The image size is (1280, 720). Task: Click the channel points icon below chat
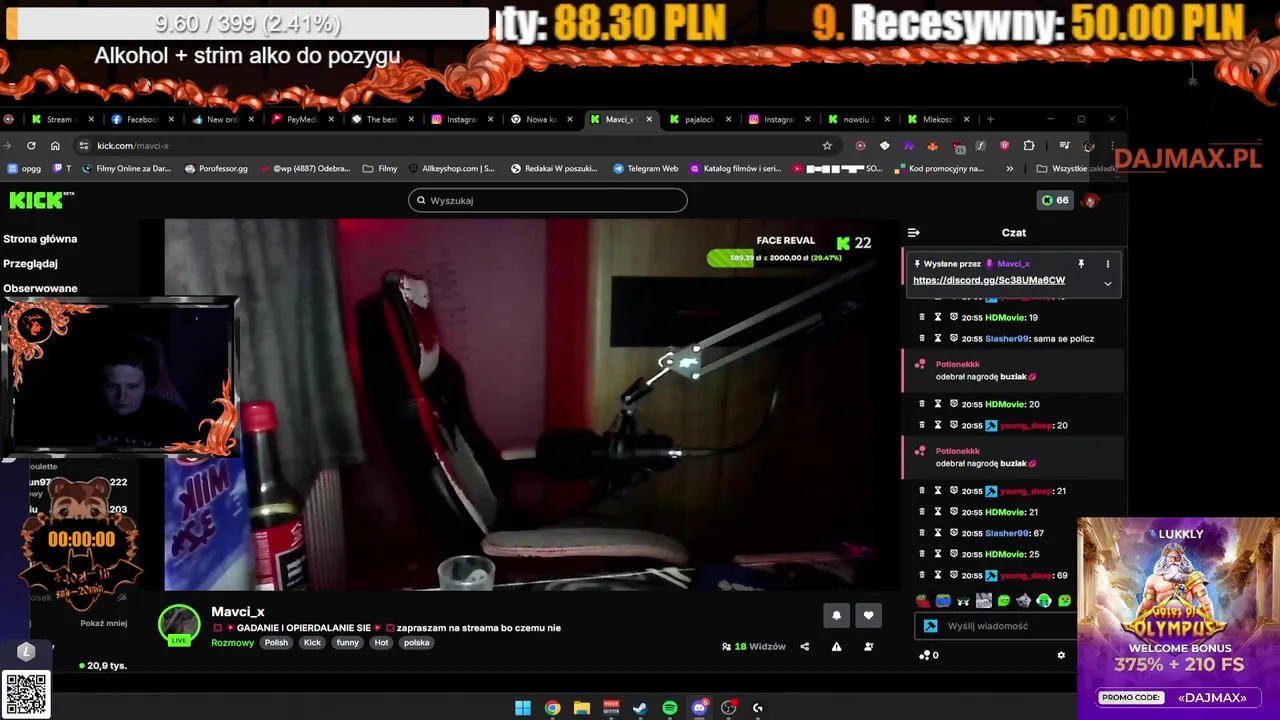pyautogui.click(x=927, y=655)
